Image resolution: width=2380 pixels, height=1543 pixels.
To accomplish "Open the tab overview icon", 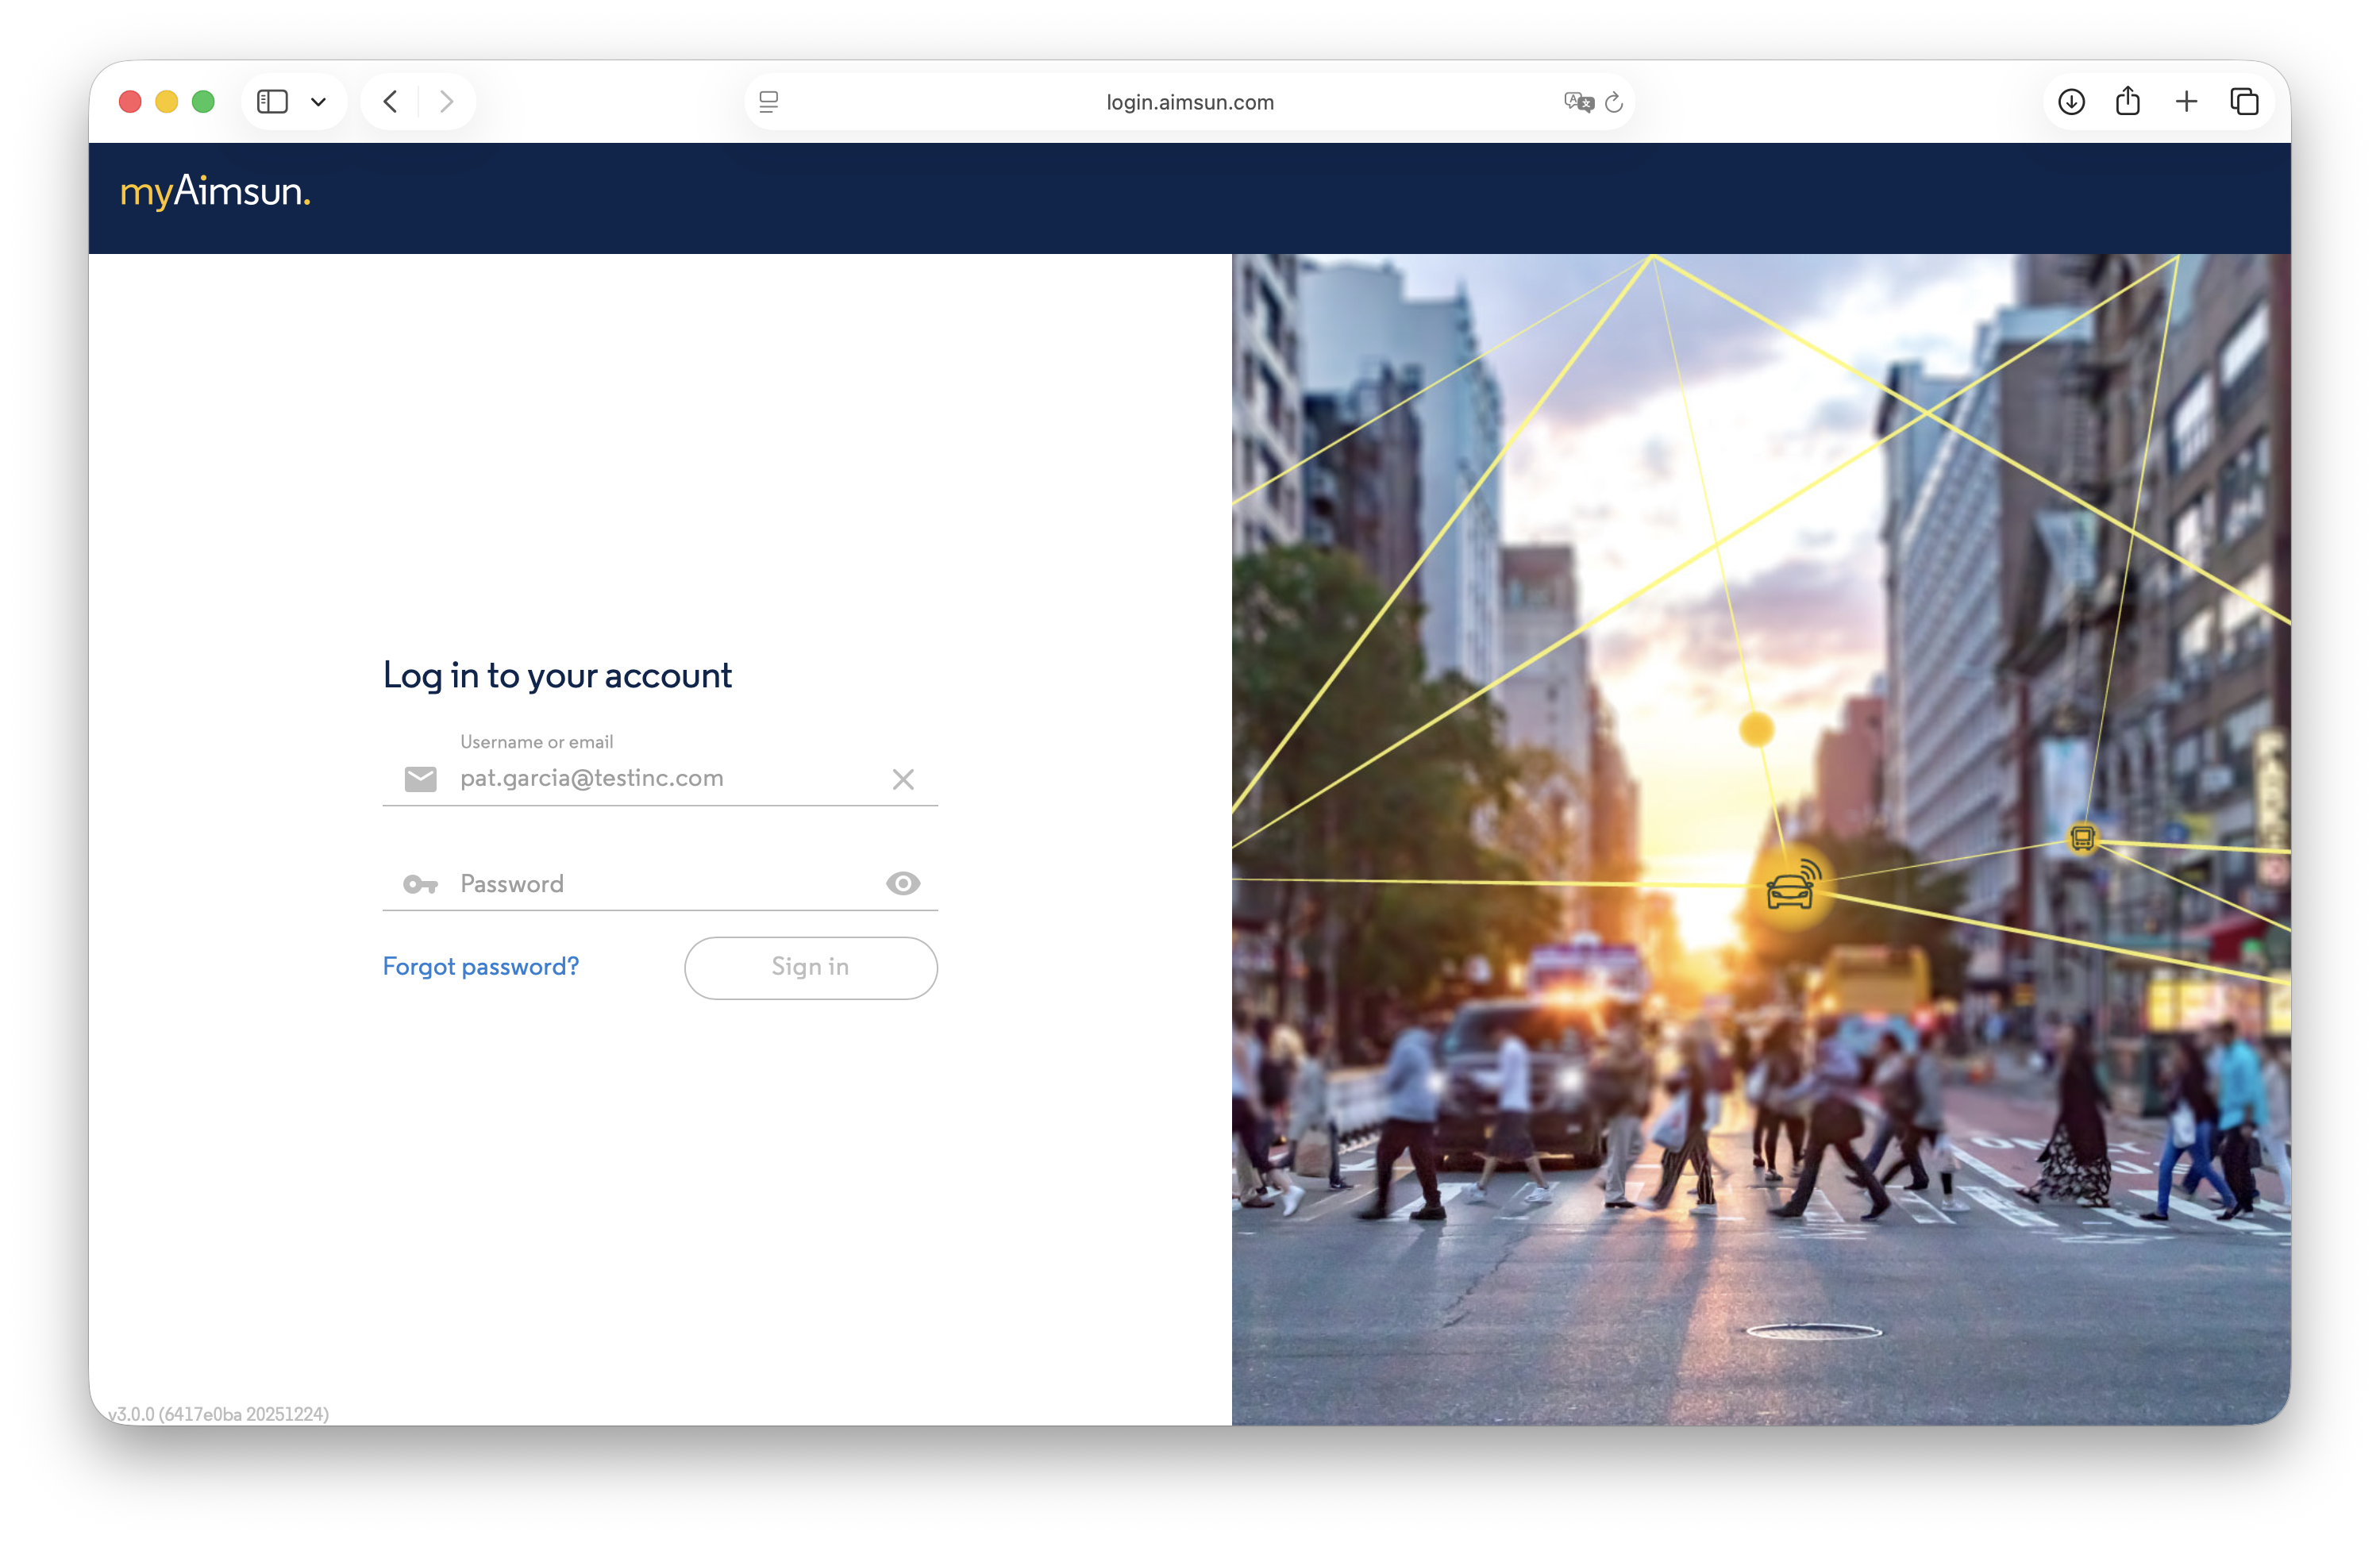I will (2244, 101).
